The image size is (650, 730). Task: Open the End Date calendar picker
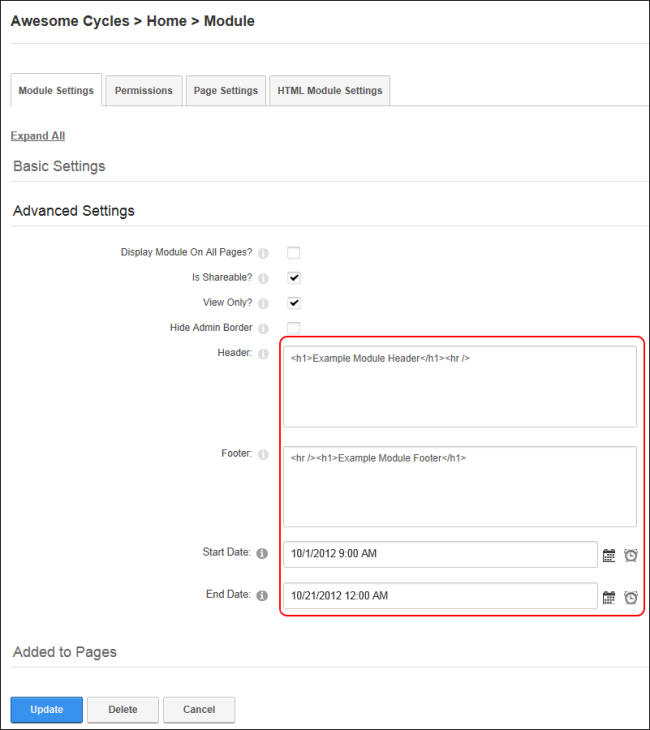(609, 597)
